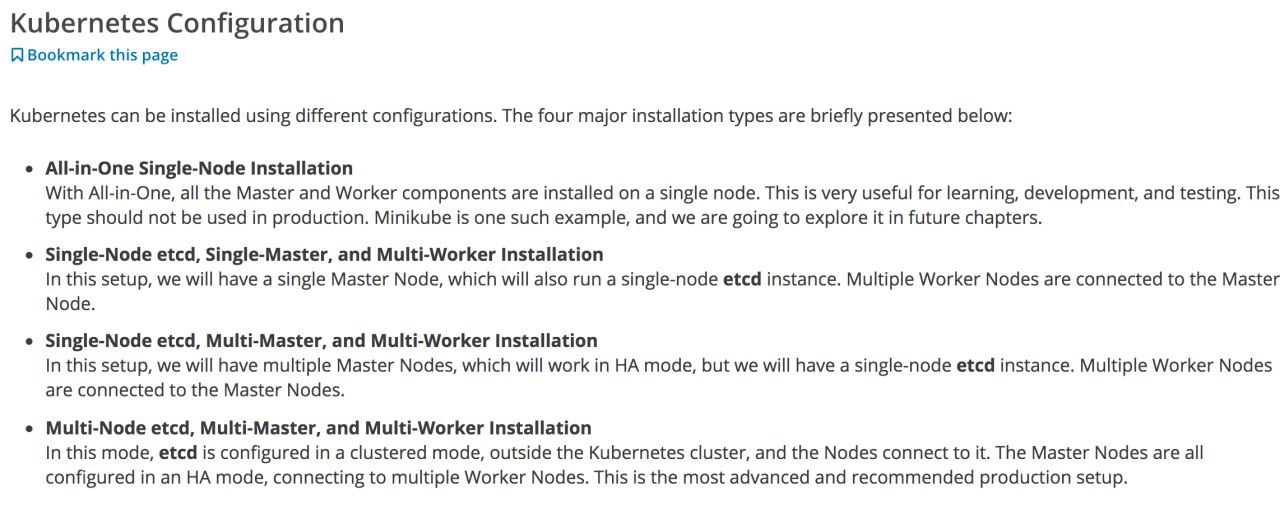Click the intro sentence about four installation types
This screenshot has height=515, width=1280.
tap(511, 116)
